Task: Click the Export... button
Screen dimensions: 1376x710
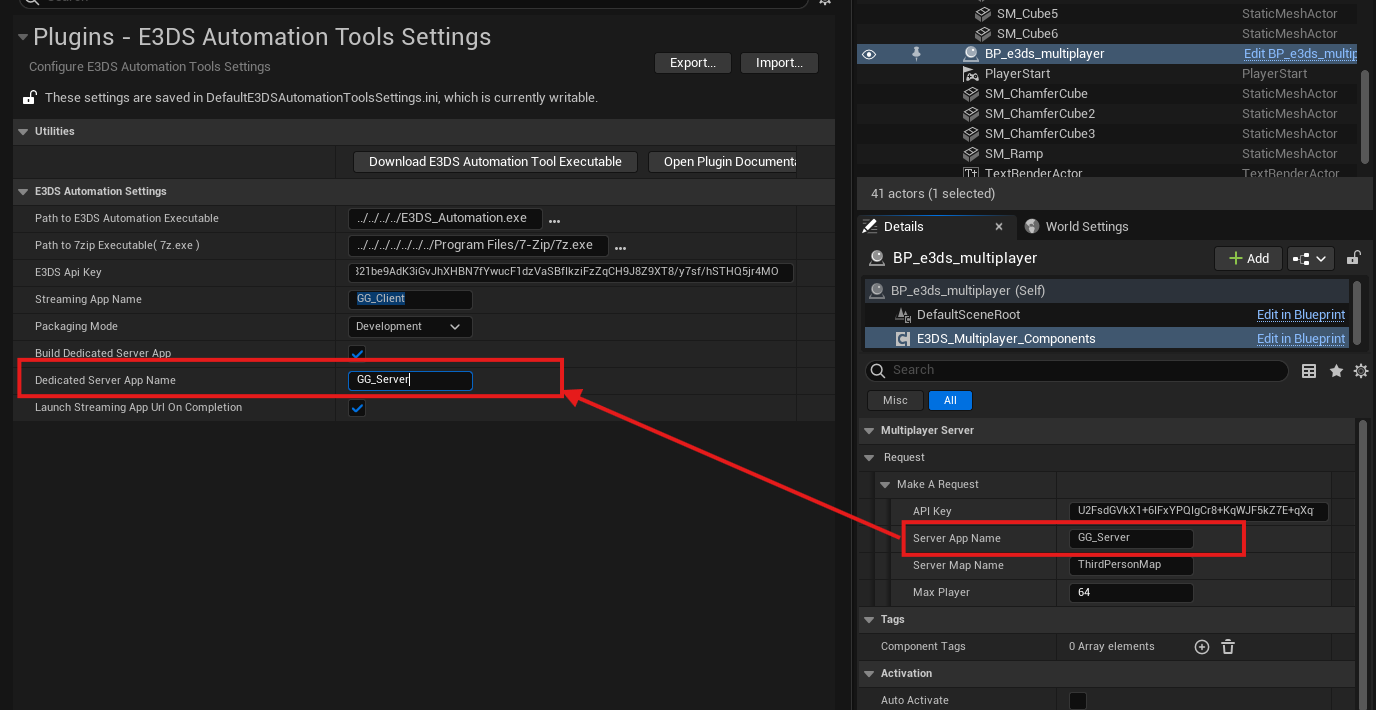Action: [693, 63]
